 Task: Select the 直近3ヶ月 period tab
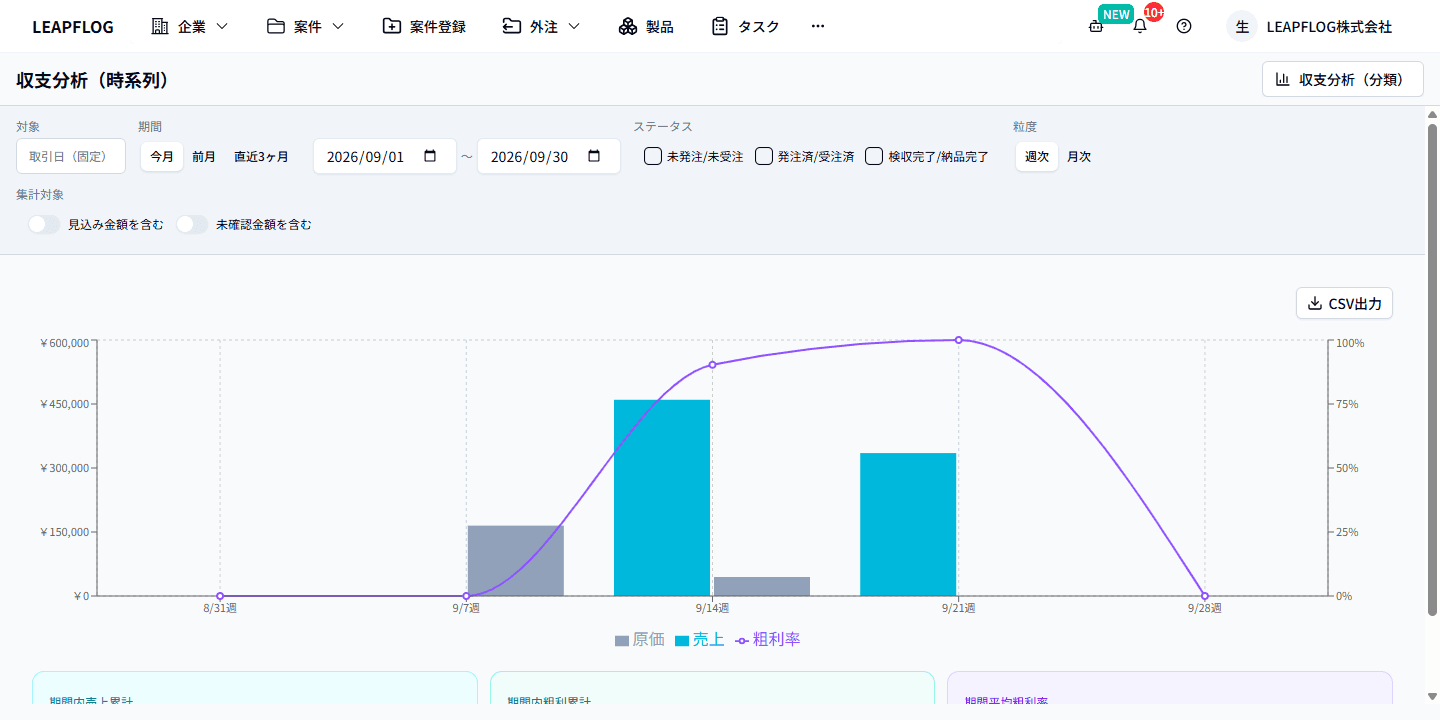tap(261, 156)
